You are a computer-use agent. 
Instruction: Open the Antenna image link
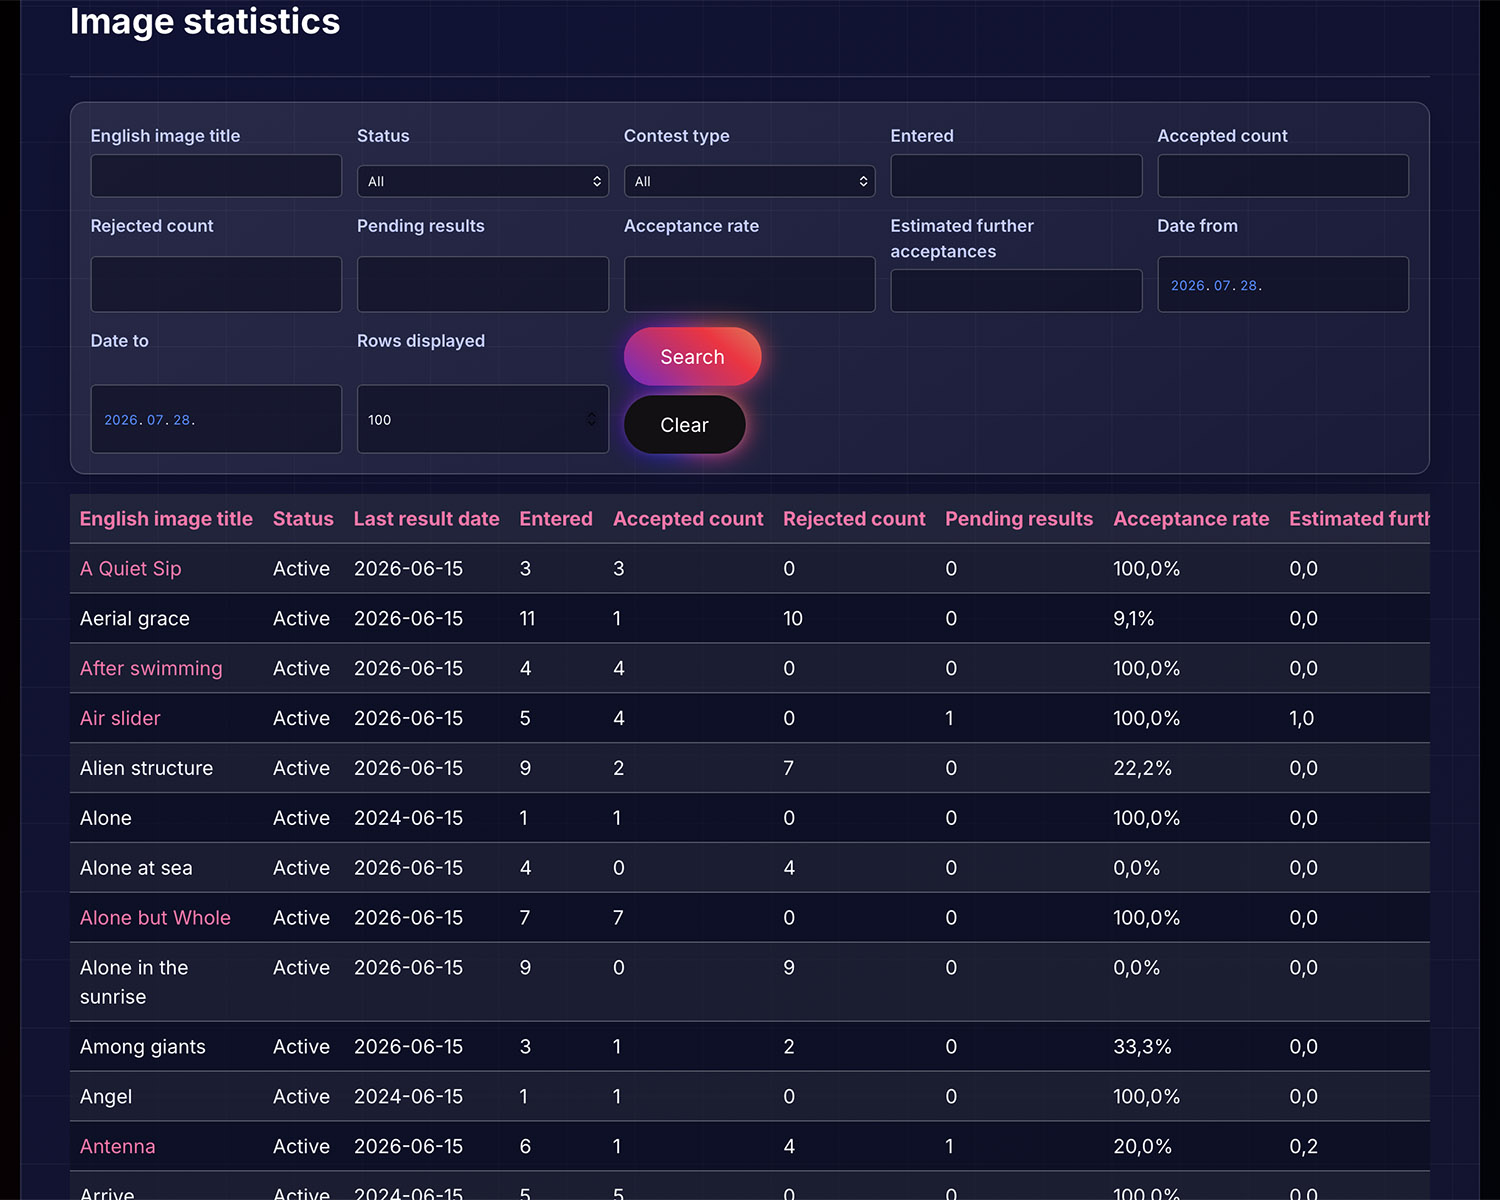click(x=118, y=1147)
